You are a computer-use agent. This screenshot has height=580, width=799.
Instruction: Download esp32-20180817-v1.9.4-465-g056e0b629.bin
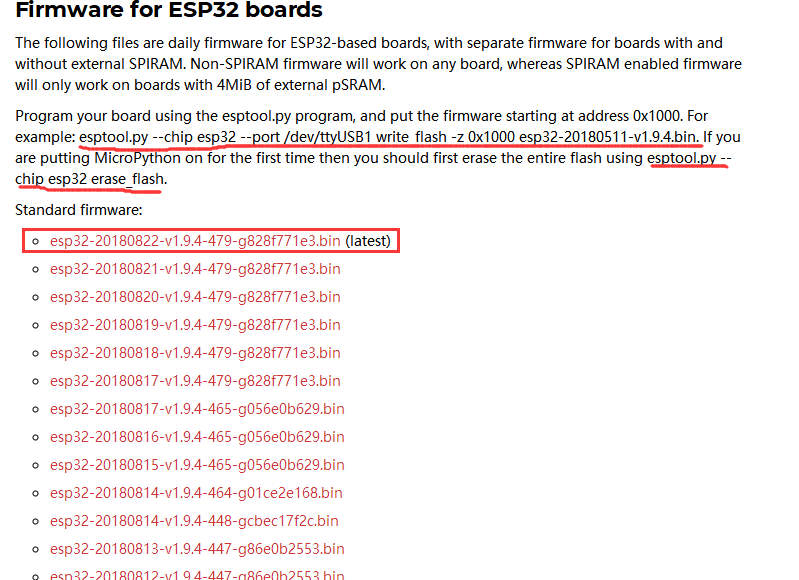(x=197, y=409)
